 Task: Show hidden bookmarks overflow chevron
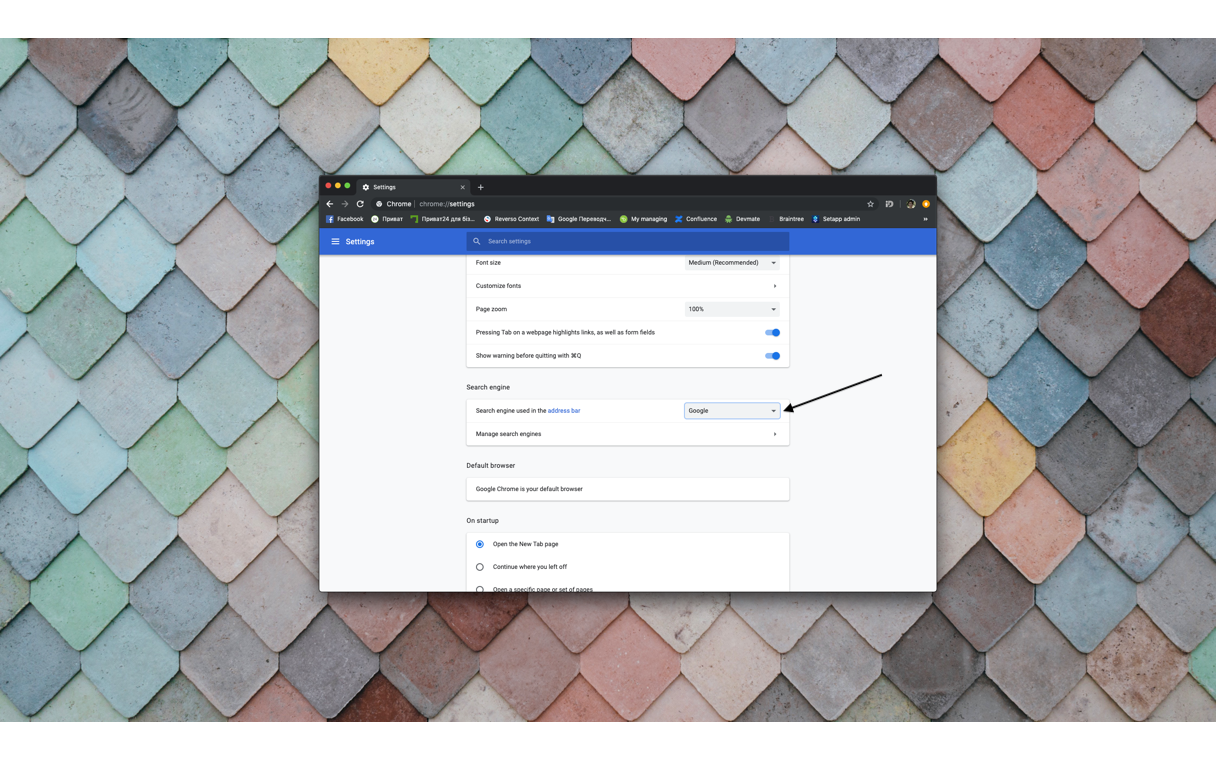[925, 219]
